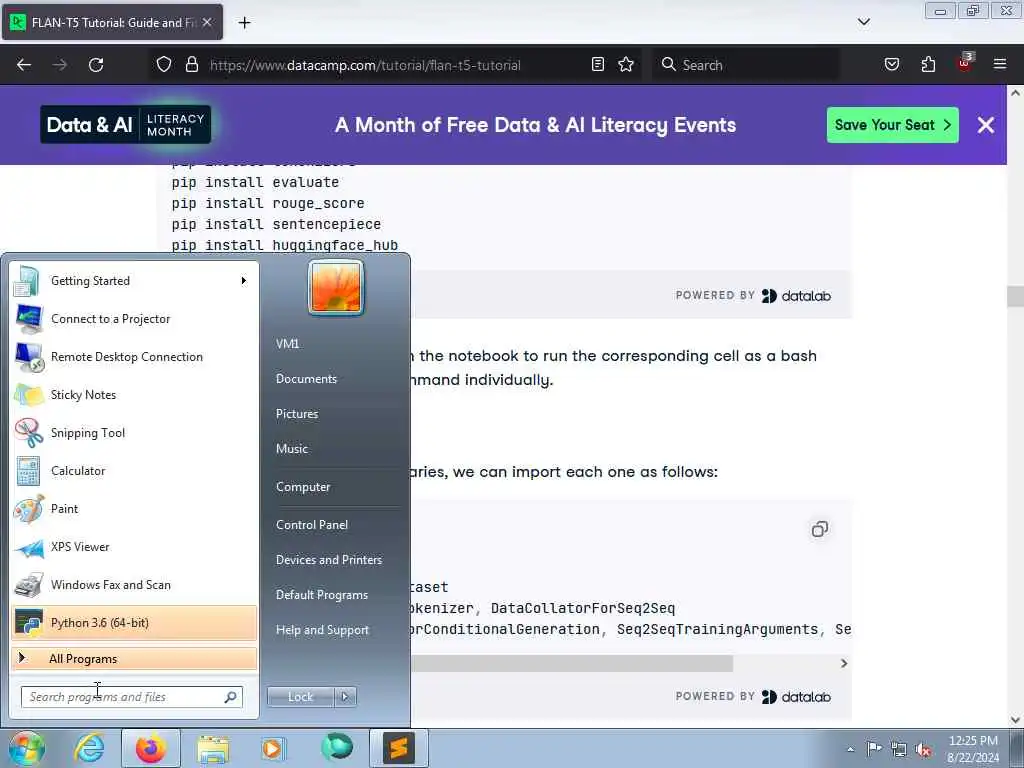Open the Pocket save icon
The height and width of the screenshot is (768, 1024).
(891, 64)
